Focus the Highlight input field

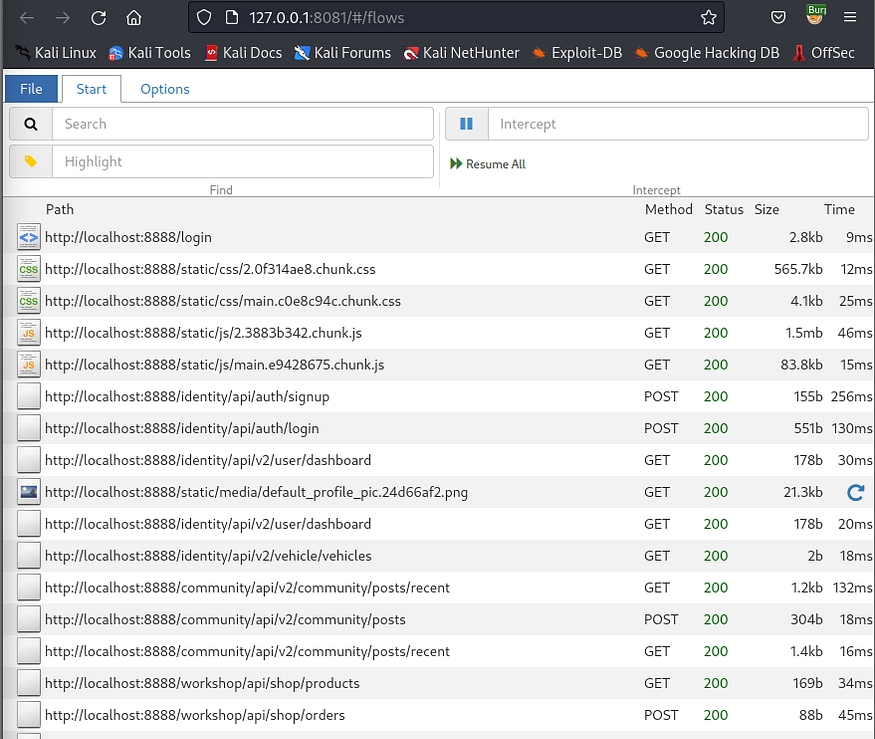coord(243,162)
